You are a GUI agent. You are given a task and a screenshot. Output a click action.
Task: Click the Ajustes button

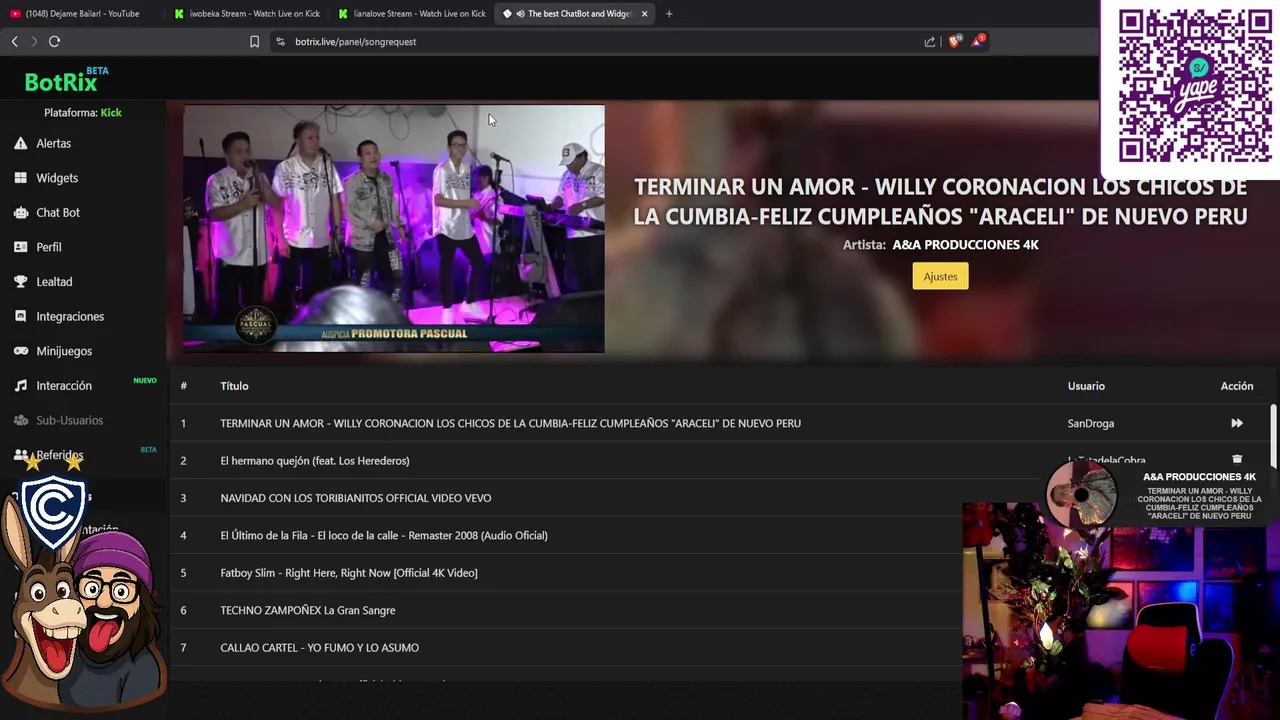(940, 276)
